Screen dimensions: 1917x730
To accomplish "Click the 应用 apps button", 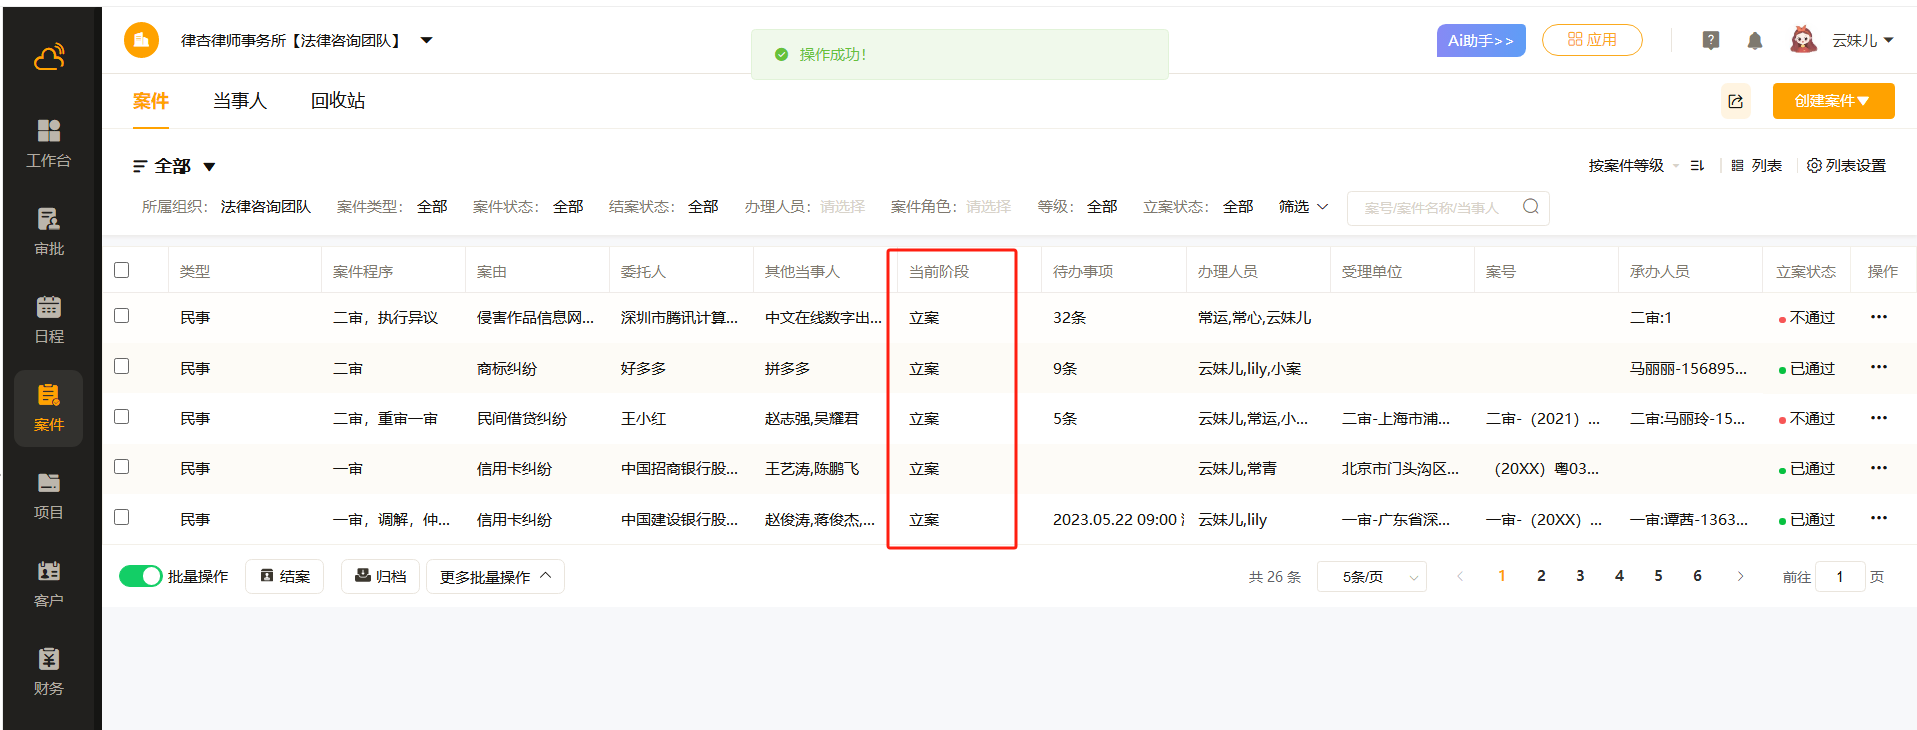I will click(x=1592, y=40).
